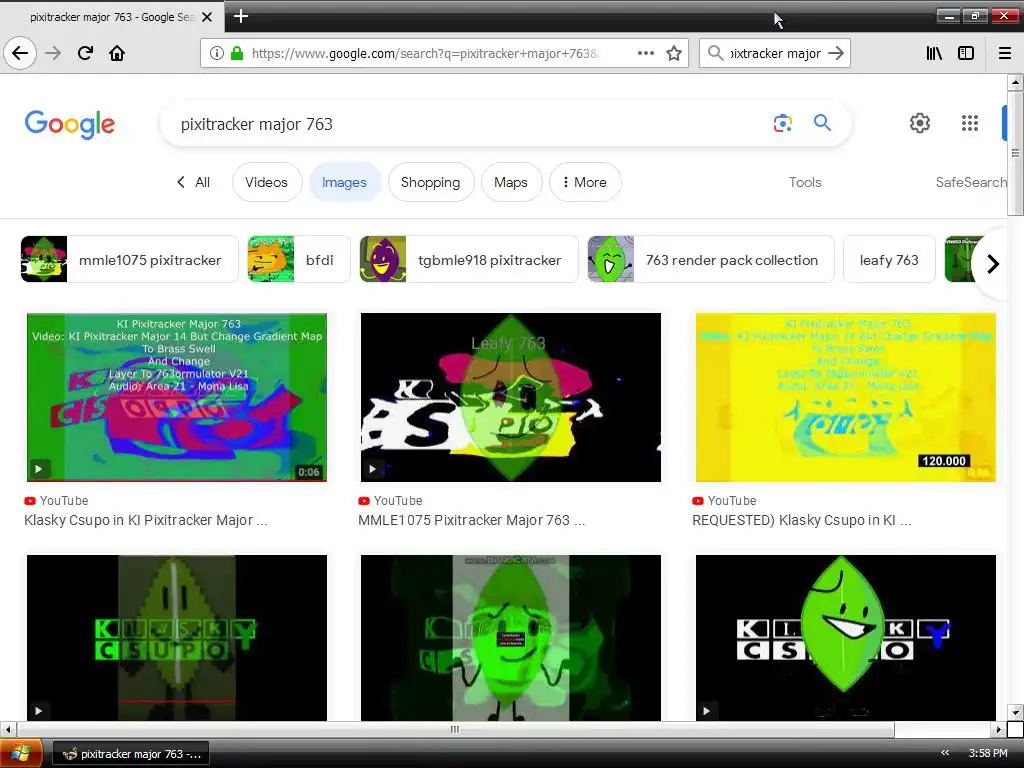The image size is (1024, 768).
Task: Open the Google apps grid
Action: pyautogui.click(x=970, y=123)
